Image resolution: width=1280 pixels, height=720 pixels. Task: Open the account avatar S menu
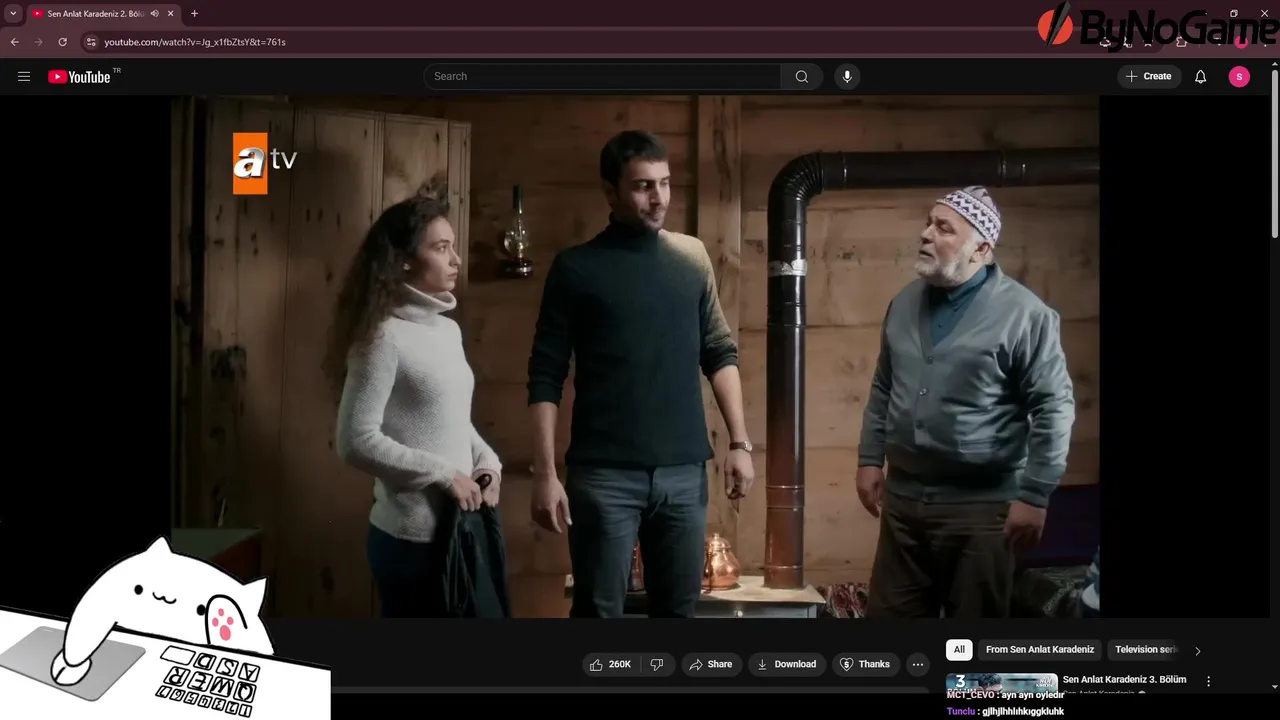1239,76
